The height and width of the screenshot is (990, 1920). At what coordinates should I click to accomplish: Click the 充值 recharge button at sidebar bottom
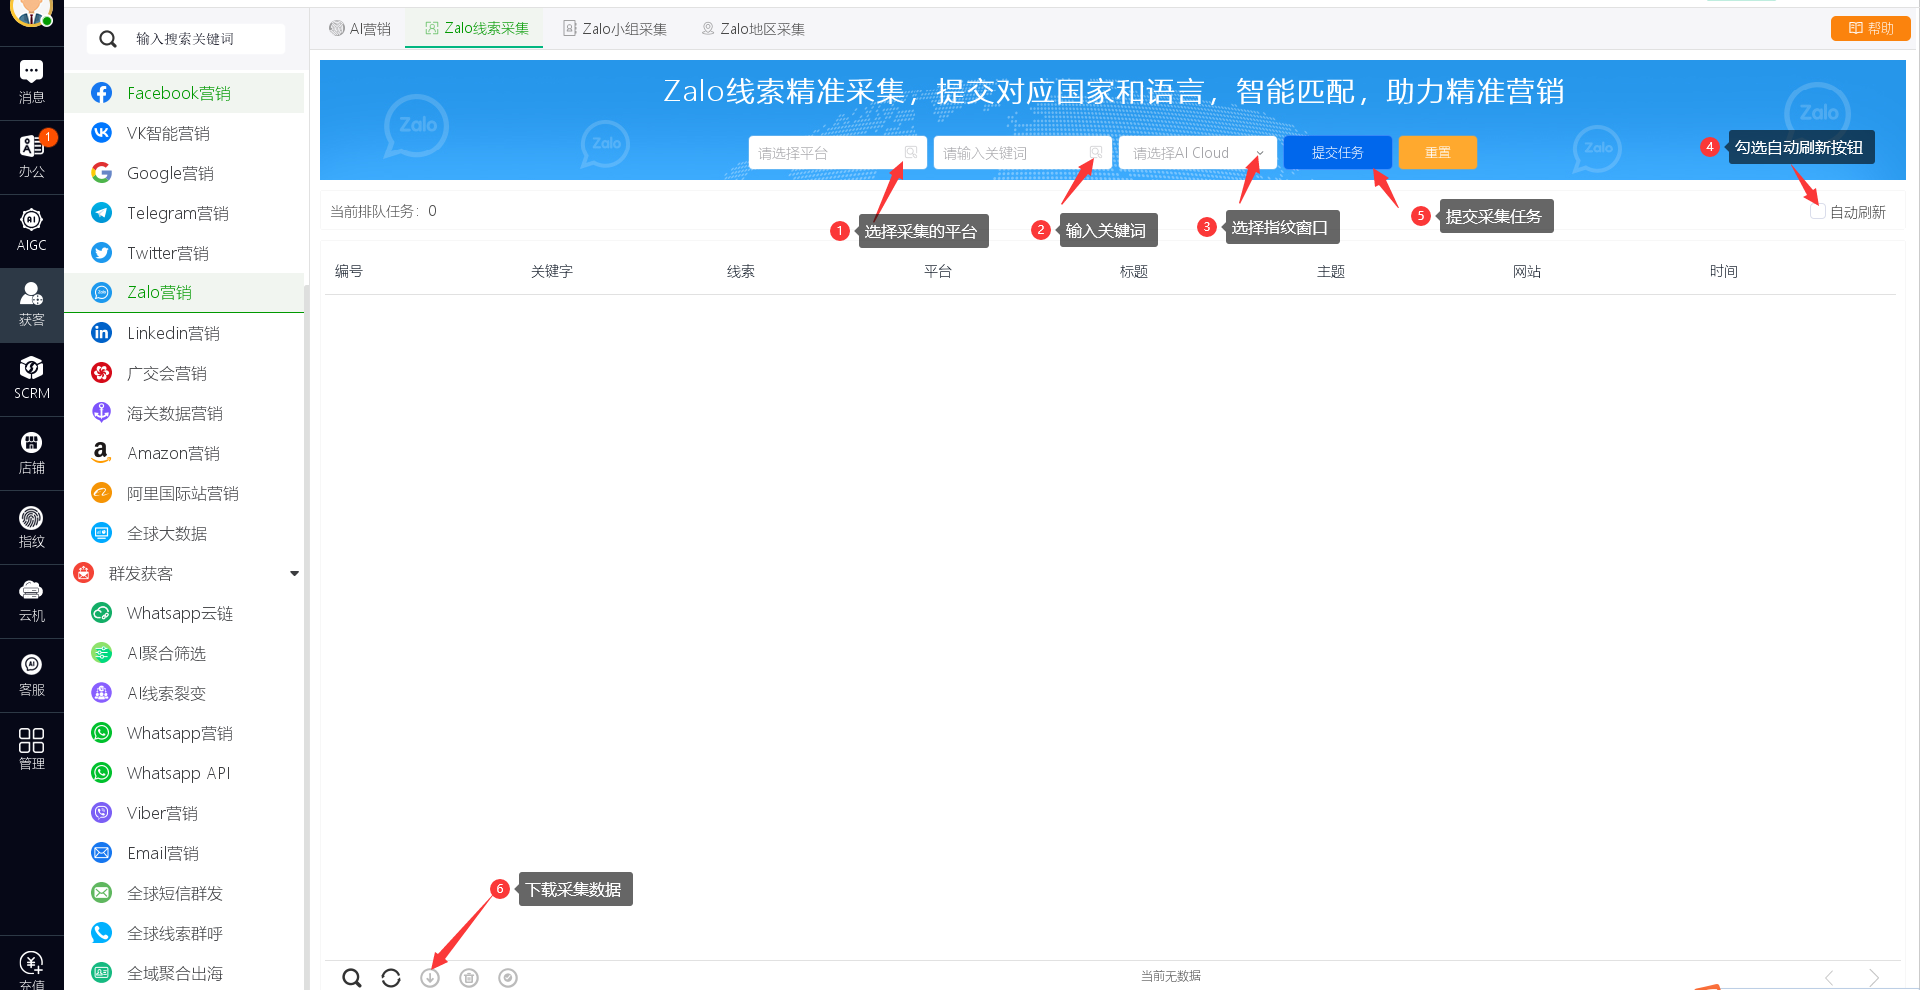coord(31,968)
